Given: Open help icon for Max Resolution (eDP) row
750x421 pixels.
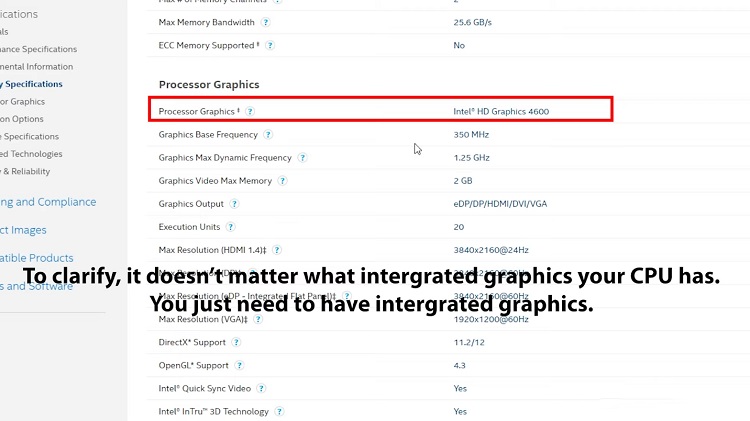Looking at the screenshot, I should click(x=347, y=296).
